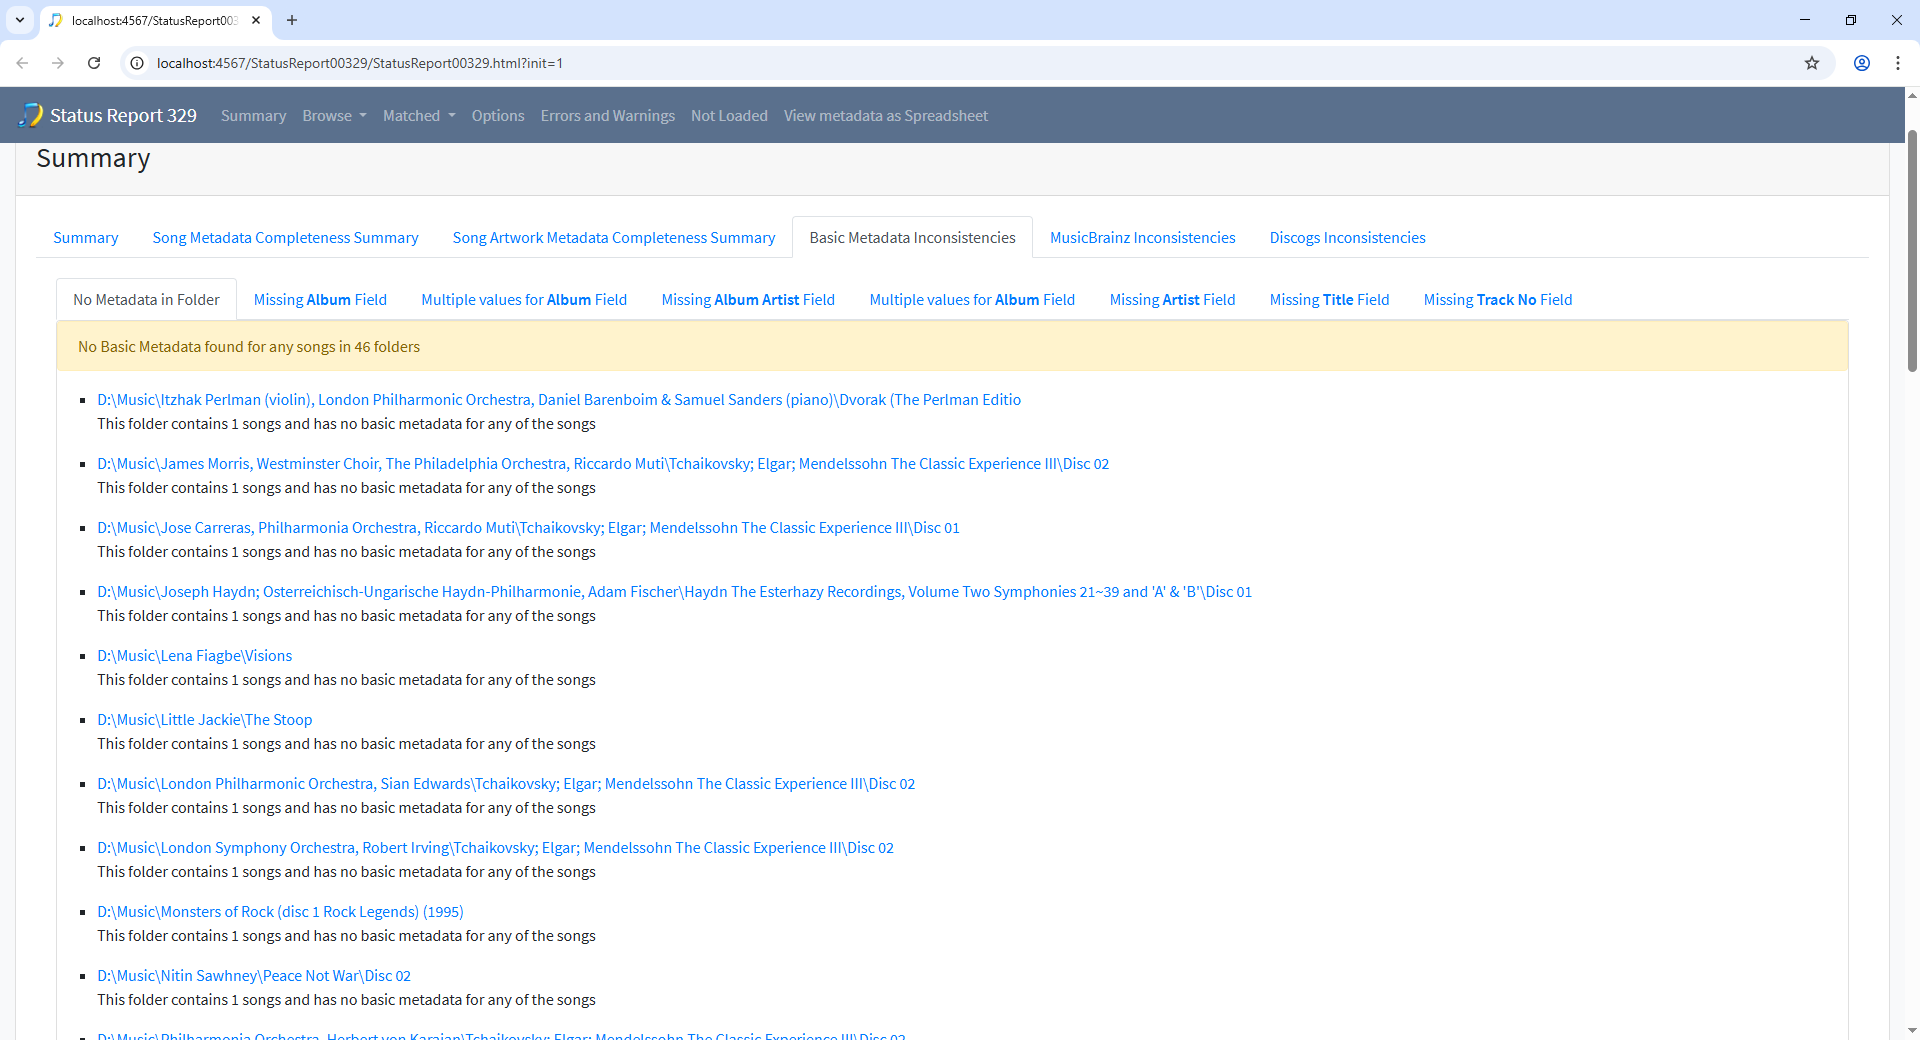Open Errors and Warnings page

(x=608, y=116)
